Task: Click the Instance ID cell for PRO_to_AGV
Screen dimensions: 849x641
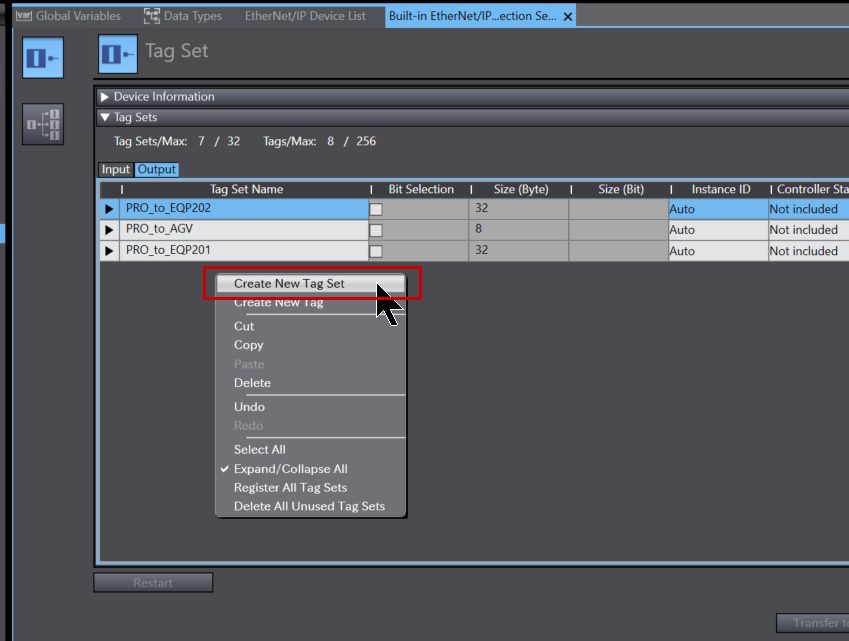Action: tap(716, 230)
